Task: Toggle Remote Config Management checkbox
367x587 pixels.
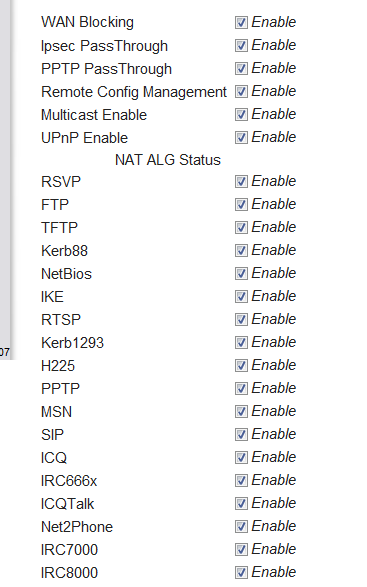Action: pos(241,91)
